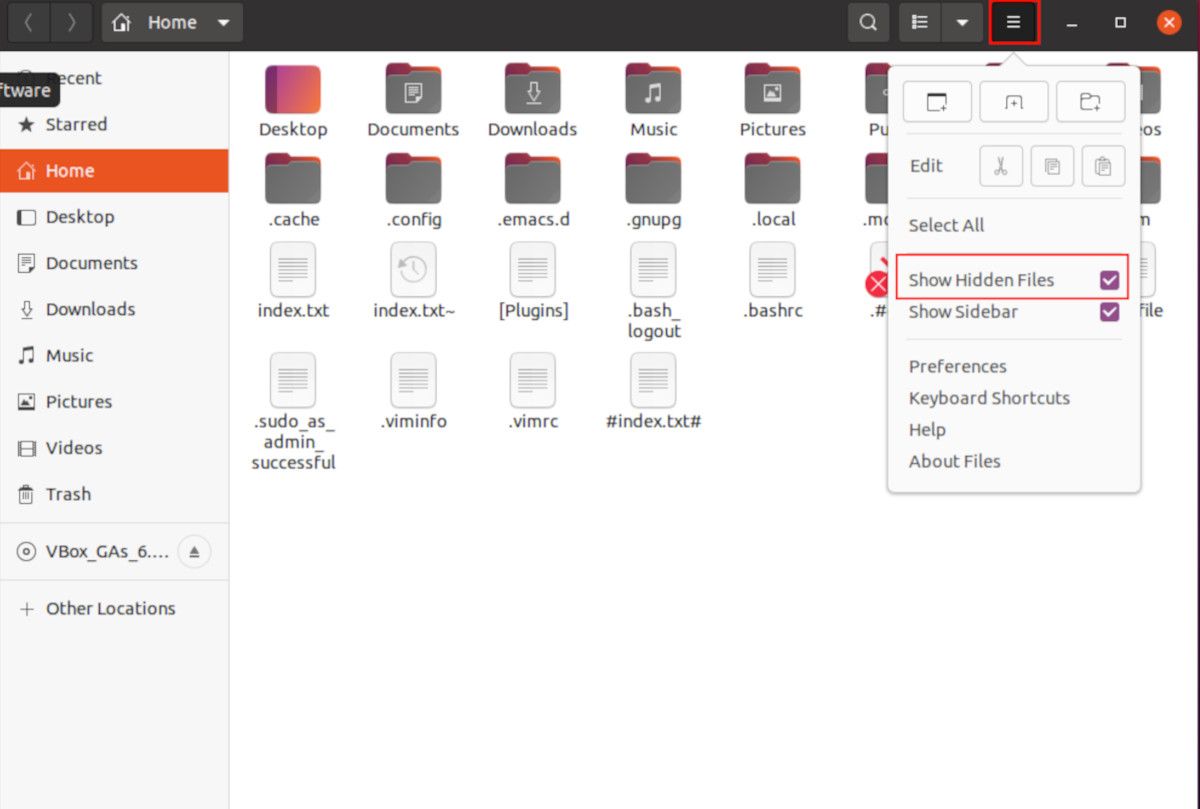Open the Trash in the sidebar

(70, 494)
